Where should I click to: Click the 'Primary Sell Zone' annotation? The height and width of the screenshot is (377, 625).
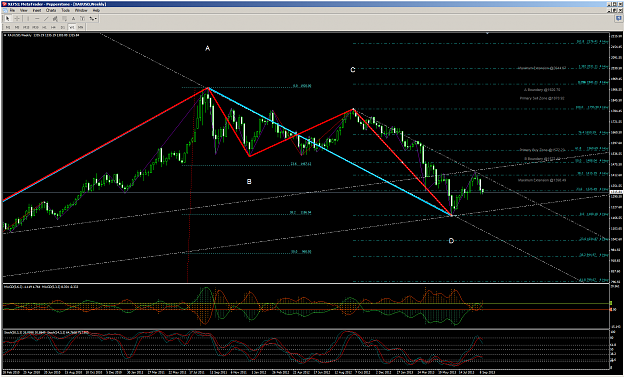[x=542, y=98]
